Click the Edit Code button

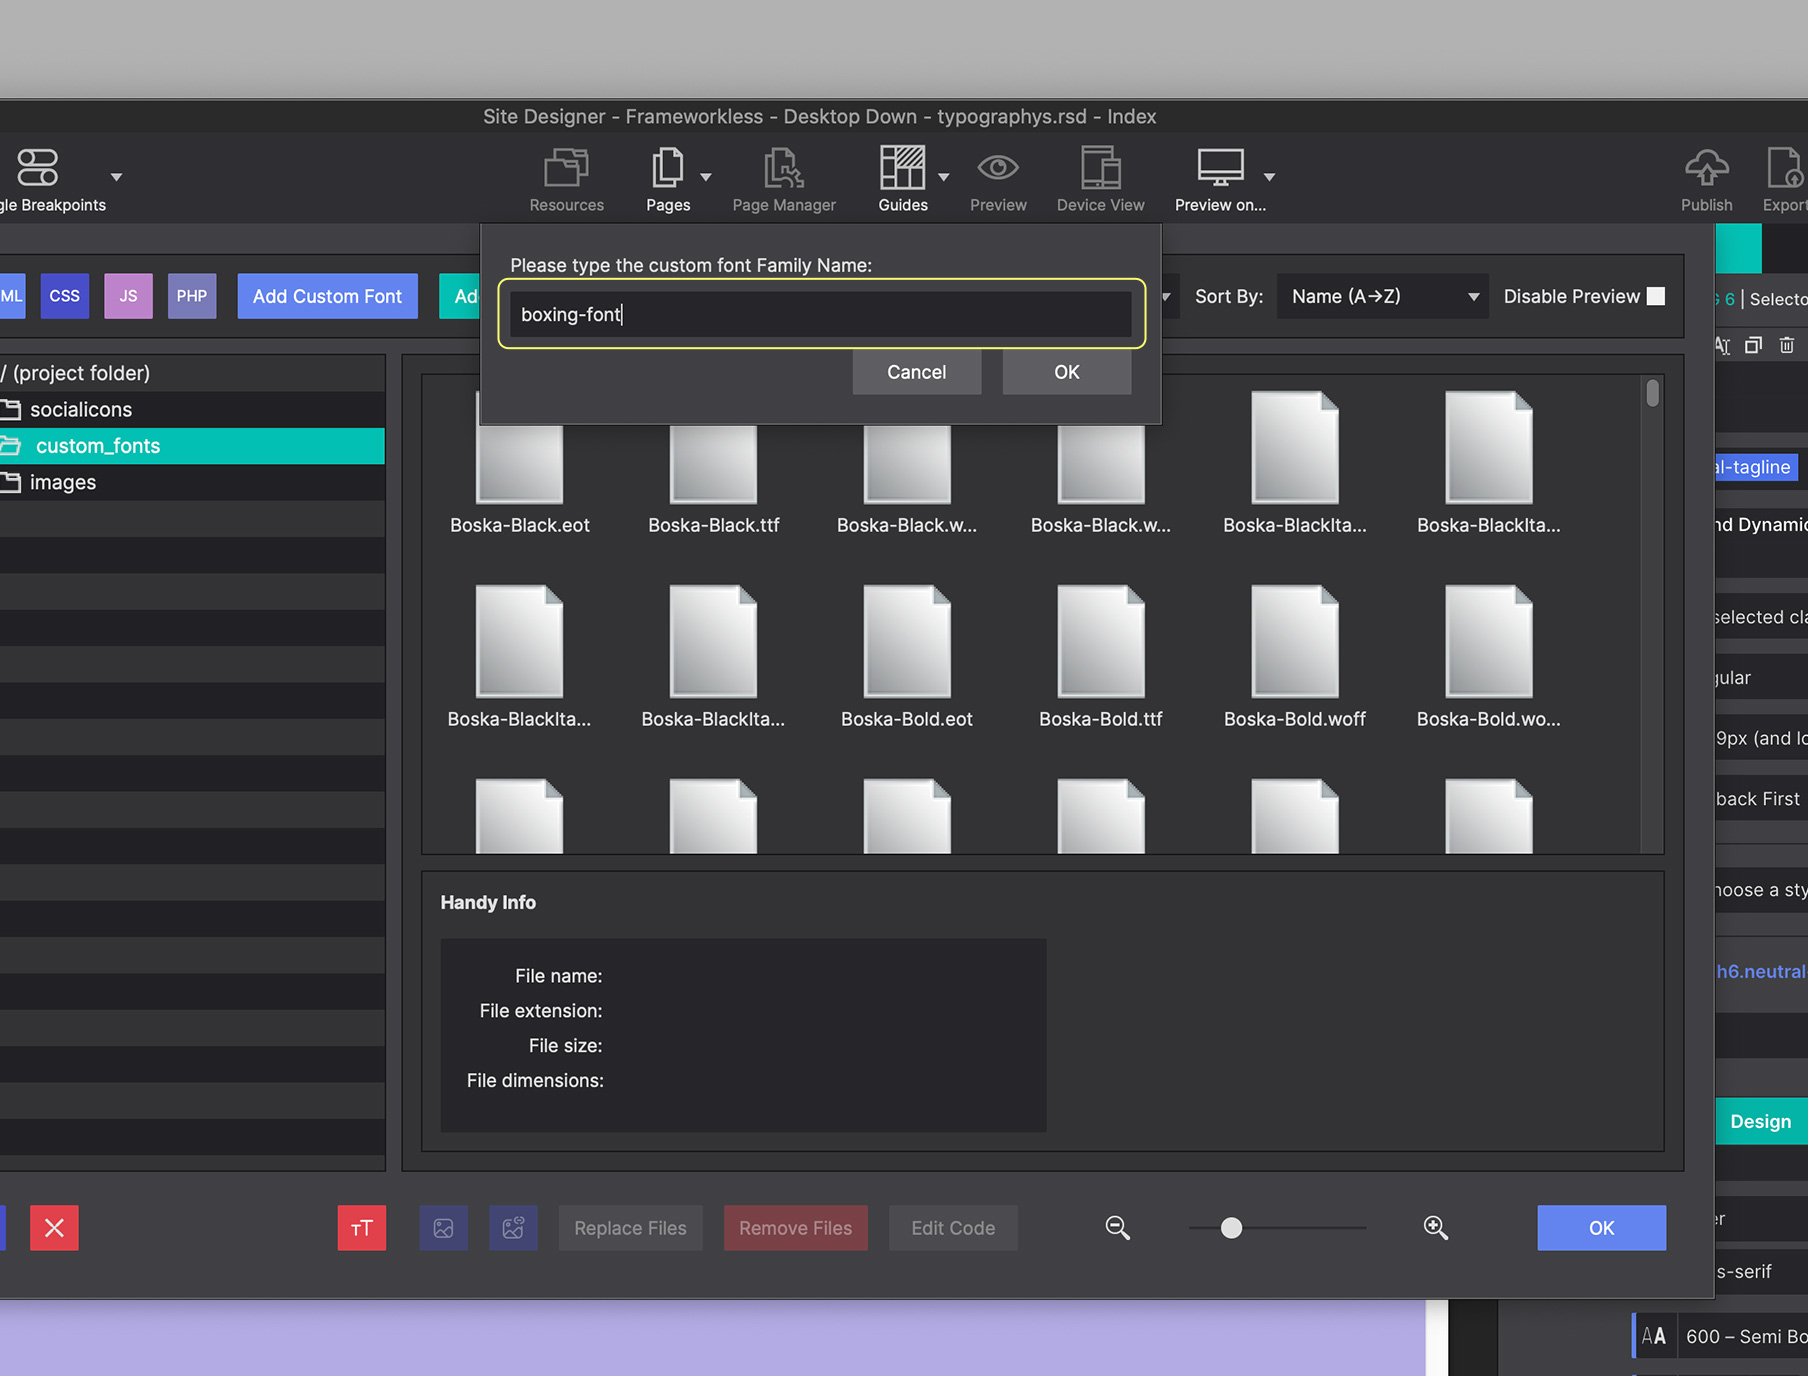(x=953, y=1228)
